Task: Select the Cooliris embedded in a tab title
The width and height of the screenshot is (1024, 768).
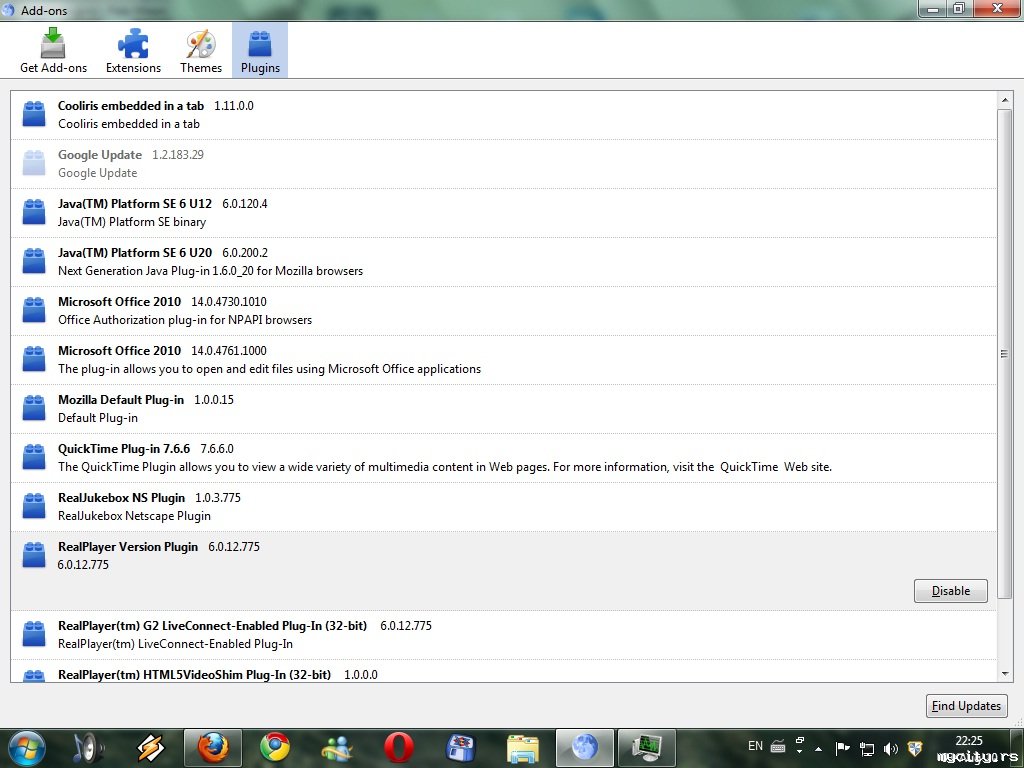Action: click(131, 106)
